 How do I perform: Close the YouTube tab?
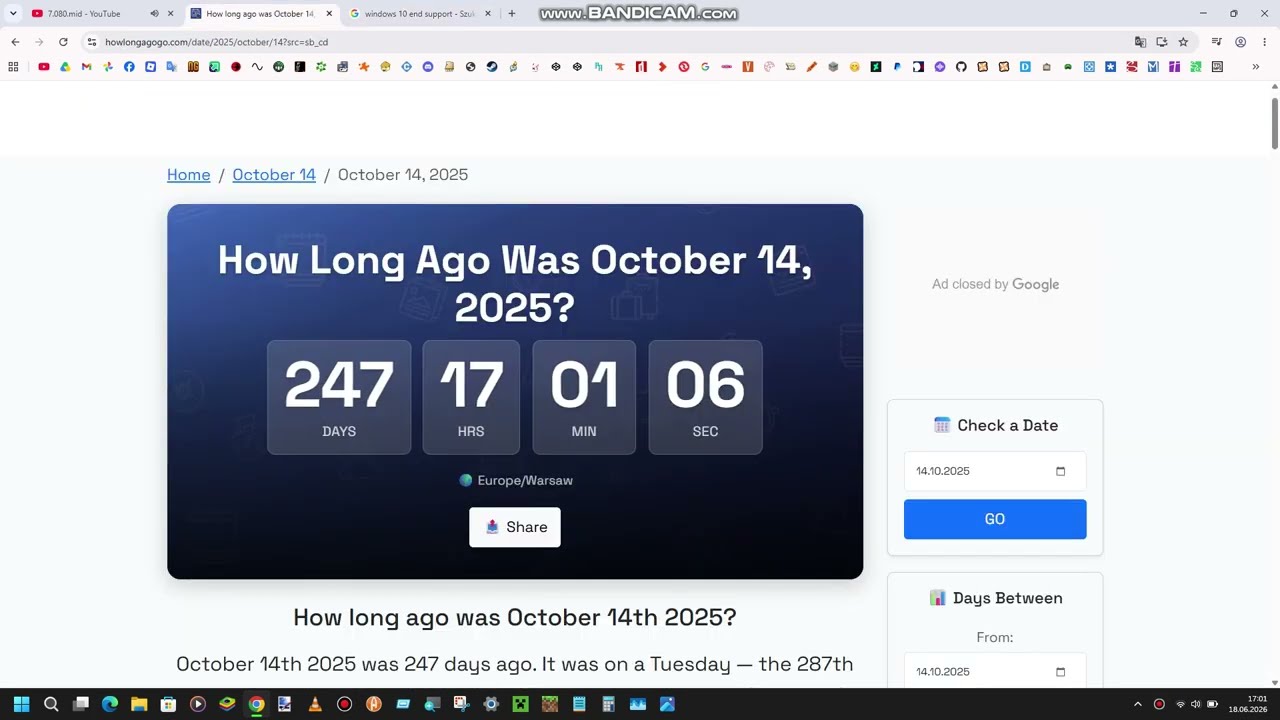(x=170, y=14)
